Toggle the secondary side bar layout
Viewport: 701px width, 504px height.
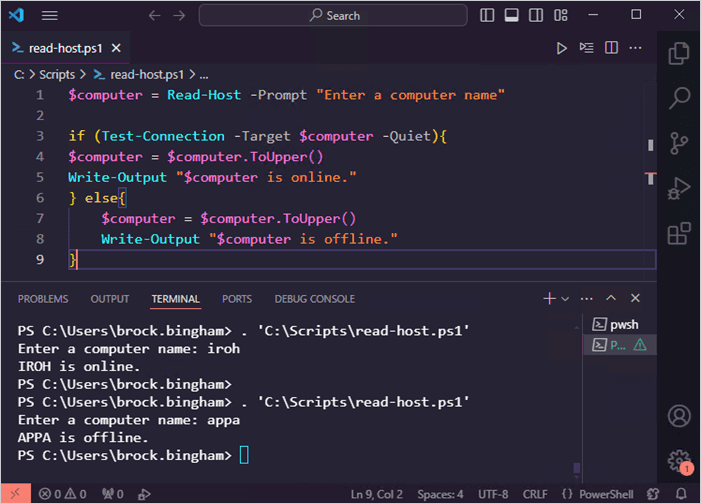(536, 16)
